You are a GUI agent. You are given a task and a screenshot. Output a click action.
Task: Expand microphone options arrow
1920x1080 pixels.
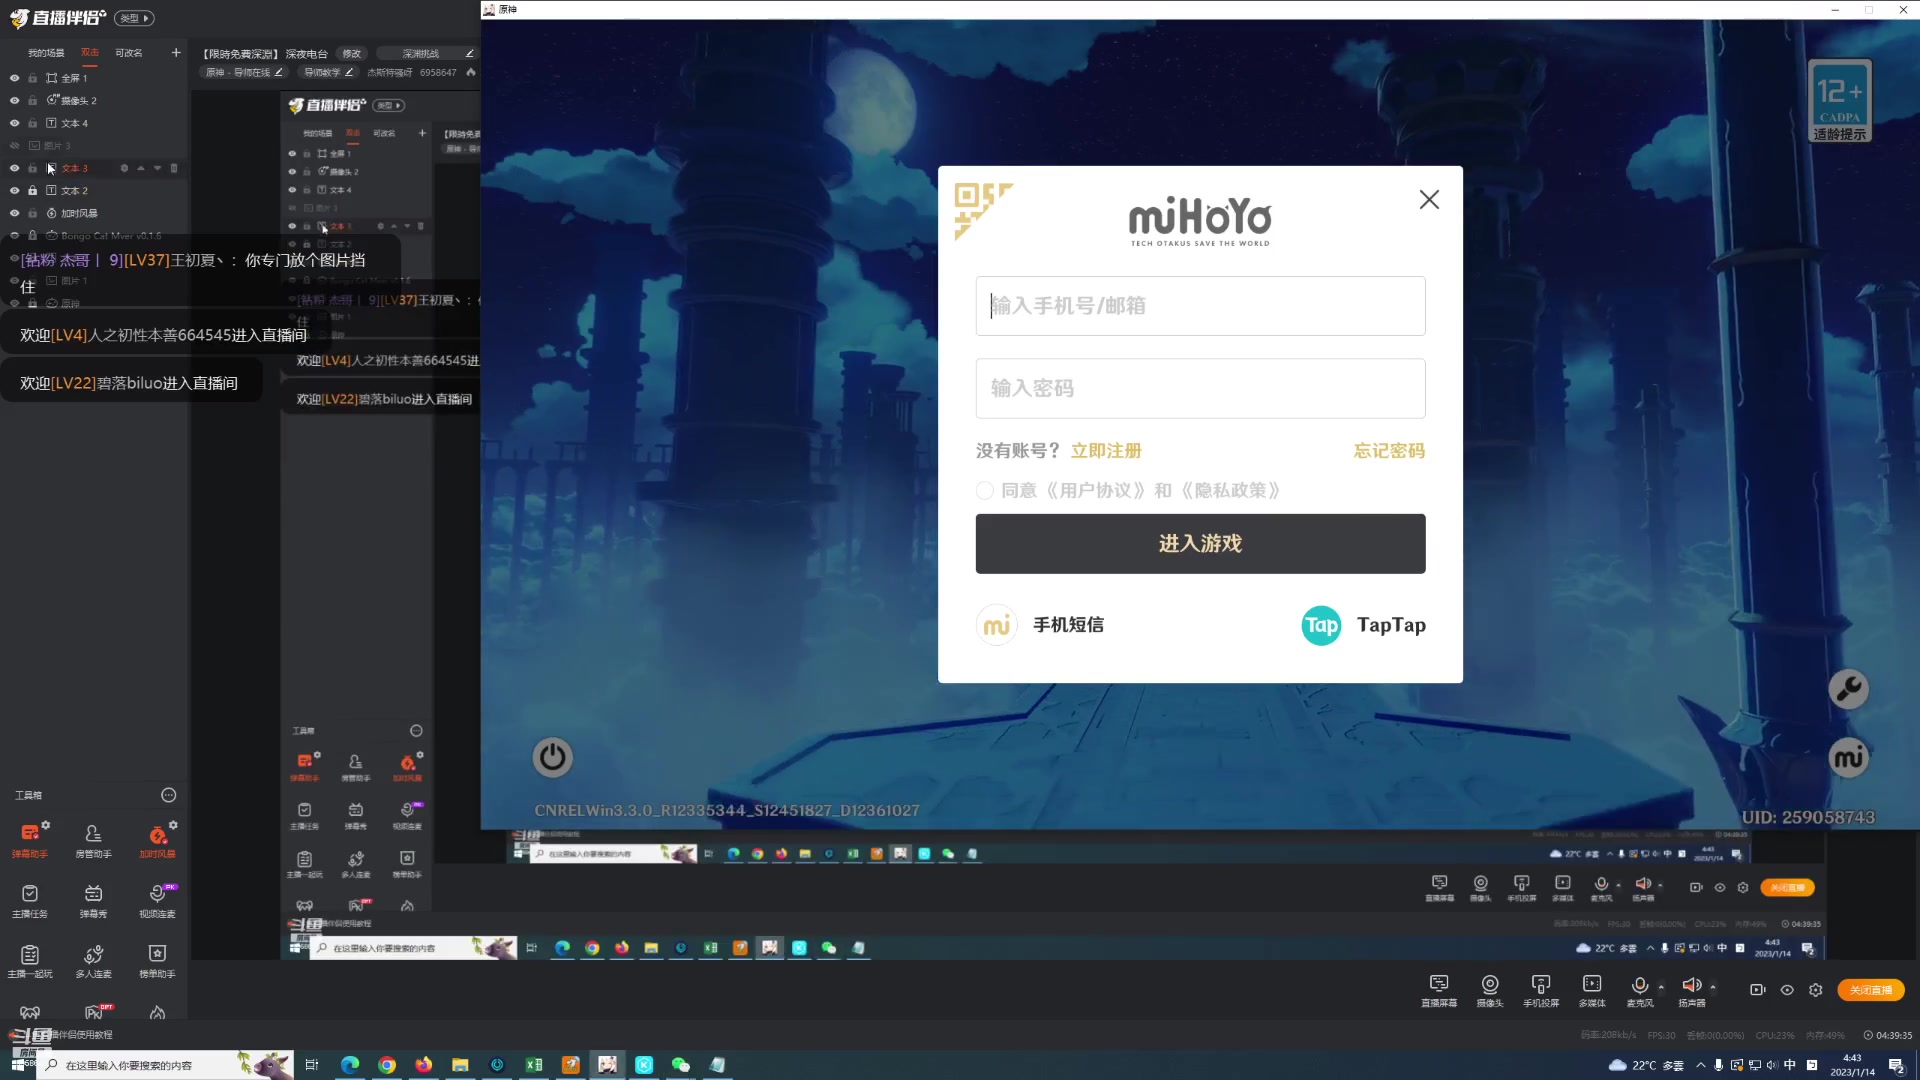pos(1661,987)
